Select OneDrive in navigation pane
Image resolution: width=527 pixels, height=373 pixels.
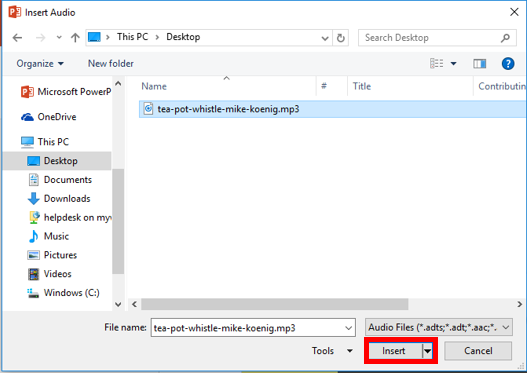pyautogui.click(x=49, y=117)
